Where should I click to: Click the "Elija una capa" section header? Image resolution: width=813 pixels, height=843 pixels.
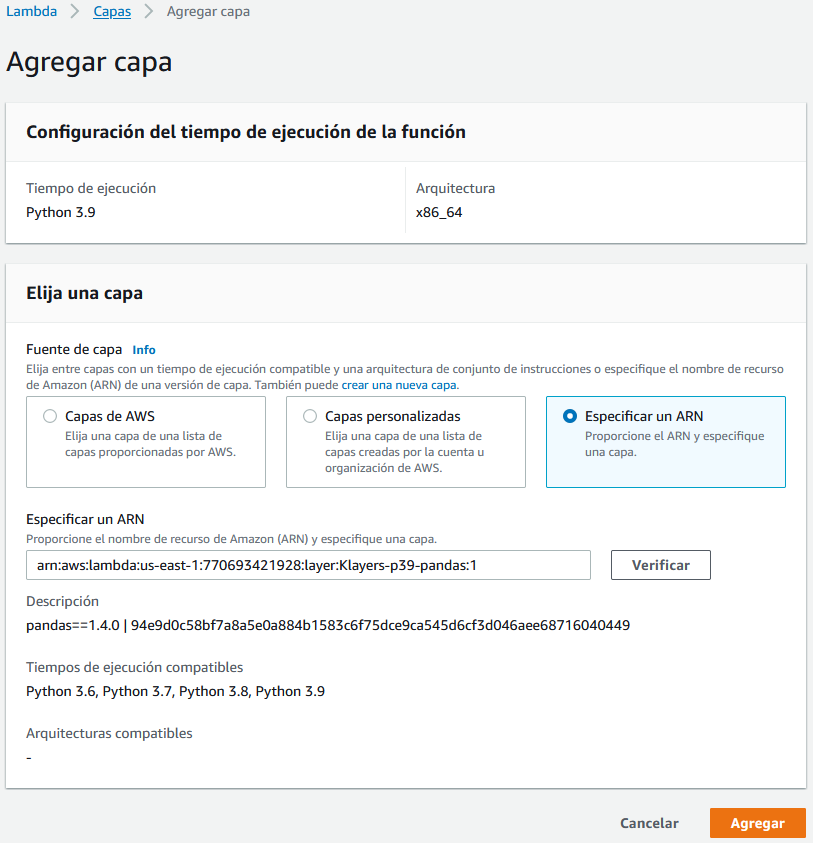[83, 291]
